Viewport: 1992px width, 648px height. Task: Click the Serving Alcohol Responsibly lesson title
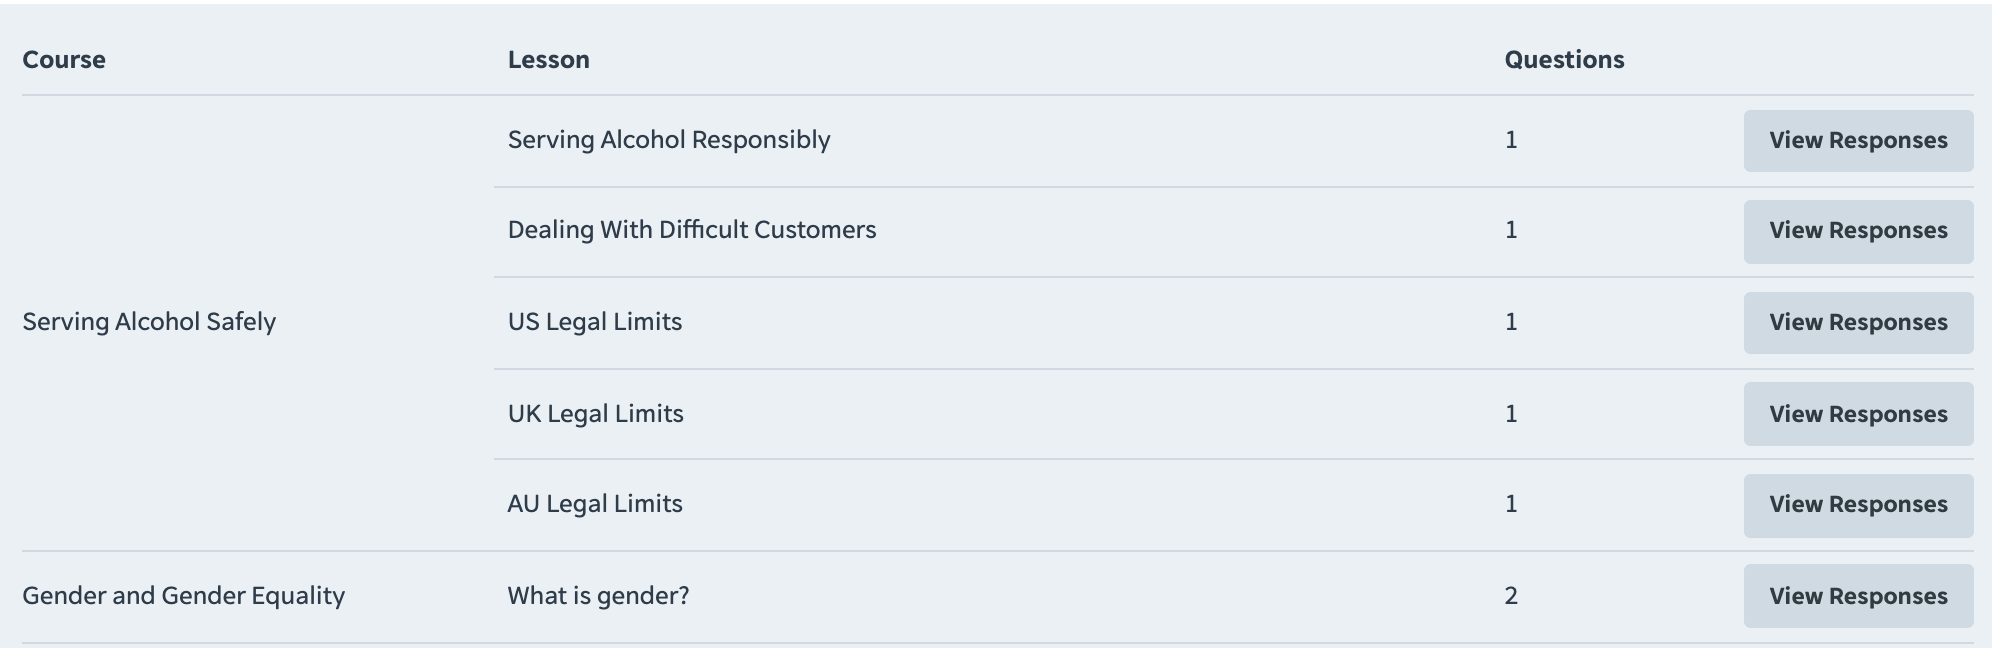668,140
